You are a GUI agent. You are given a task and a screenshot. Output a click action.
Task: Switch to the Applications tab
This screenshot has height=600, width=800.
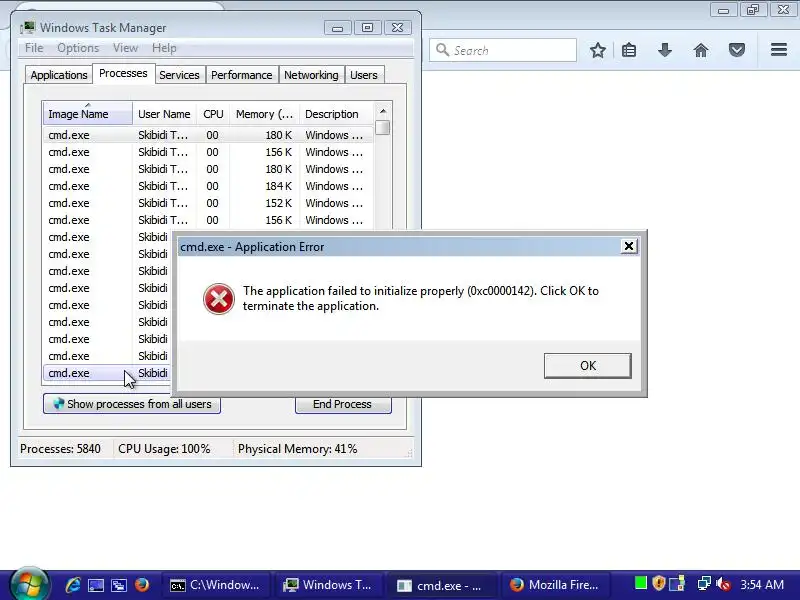(59, 75)
